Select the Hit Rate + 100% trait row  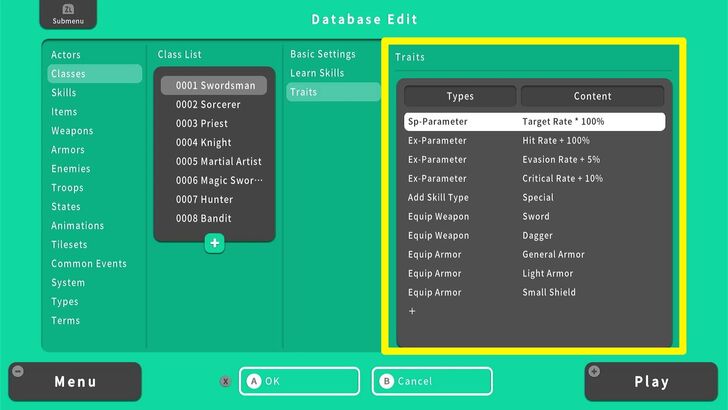[x=534, y=141]
